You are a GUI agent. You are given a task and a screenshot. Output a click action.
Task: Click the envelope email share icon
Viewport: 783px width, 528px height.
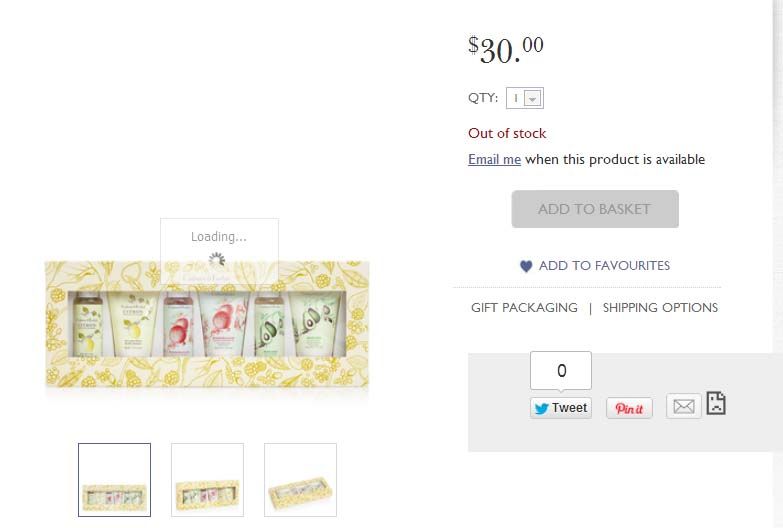[x=683, y=406]
